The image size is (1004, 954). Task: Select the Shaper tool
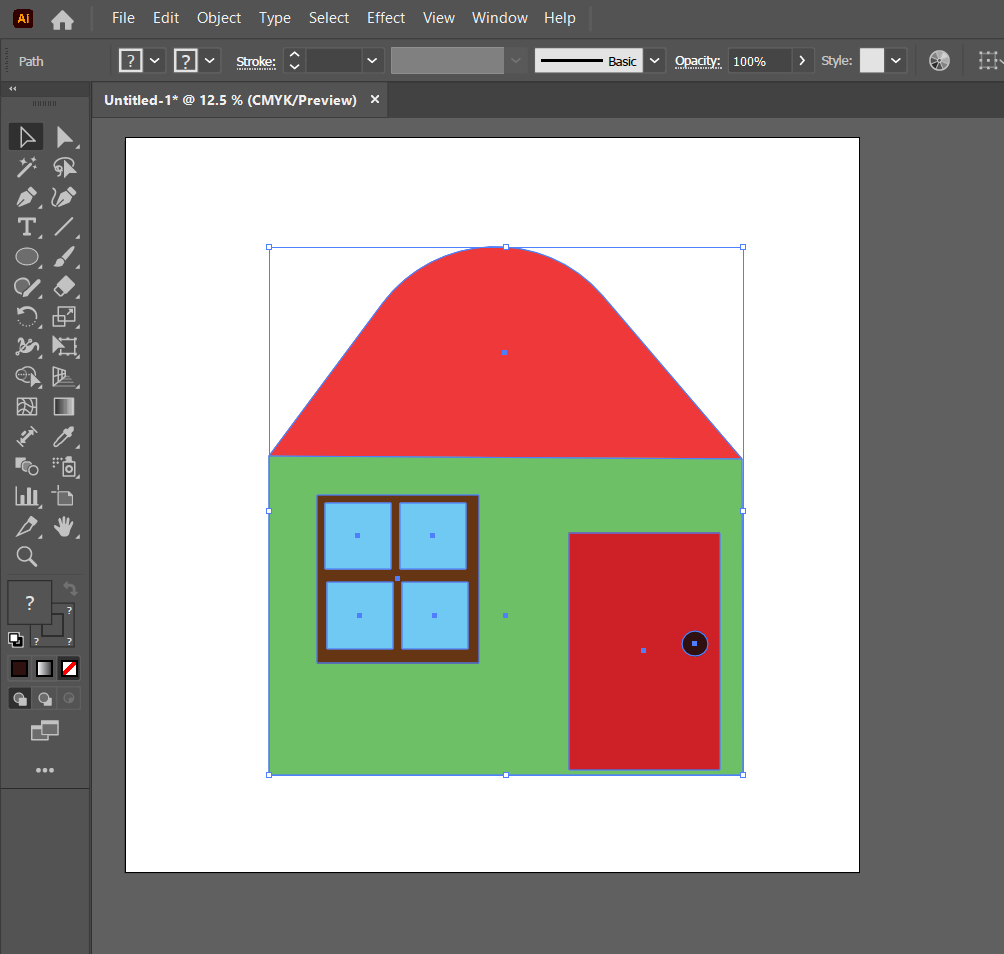pyautogui.click(x=26, y=287)
